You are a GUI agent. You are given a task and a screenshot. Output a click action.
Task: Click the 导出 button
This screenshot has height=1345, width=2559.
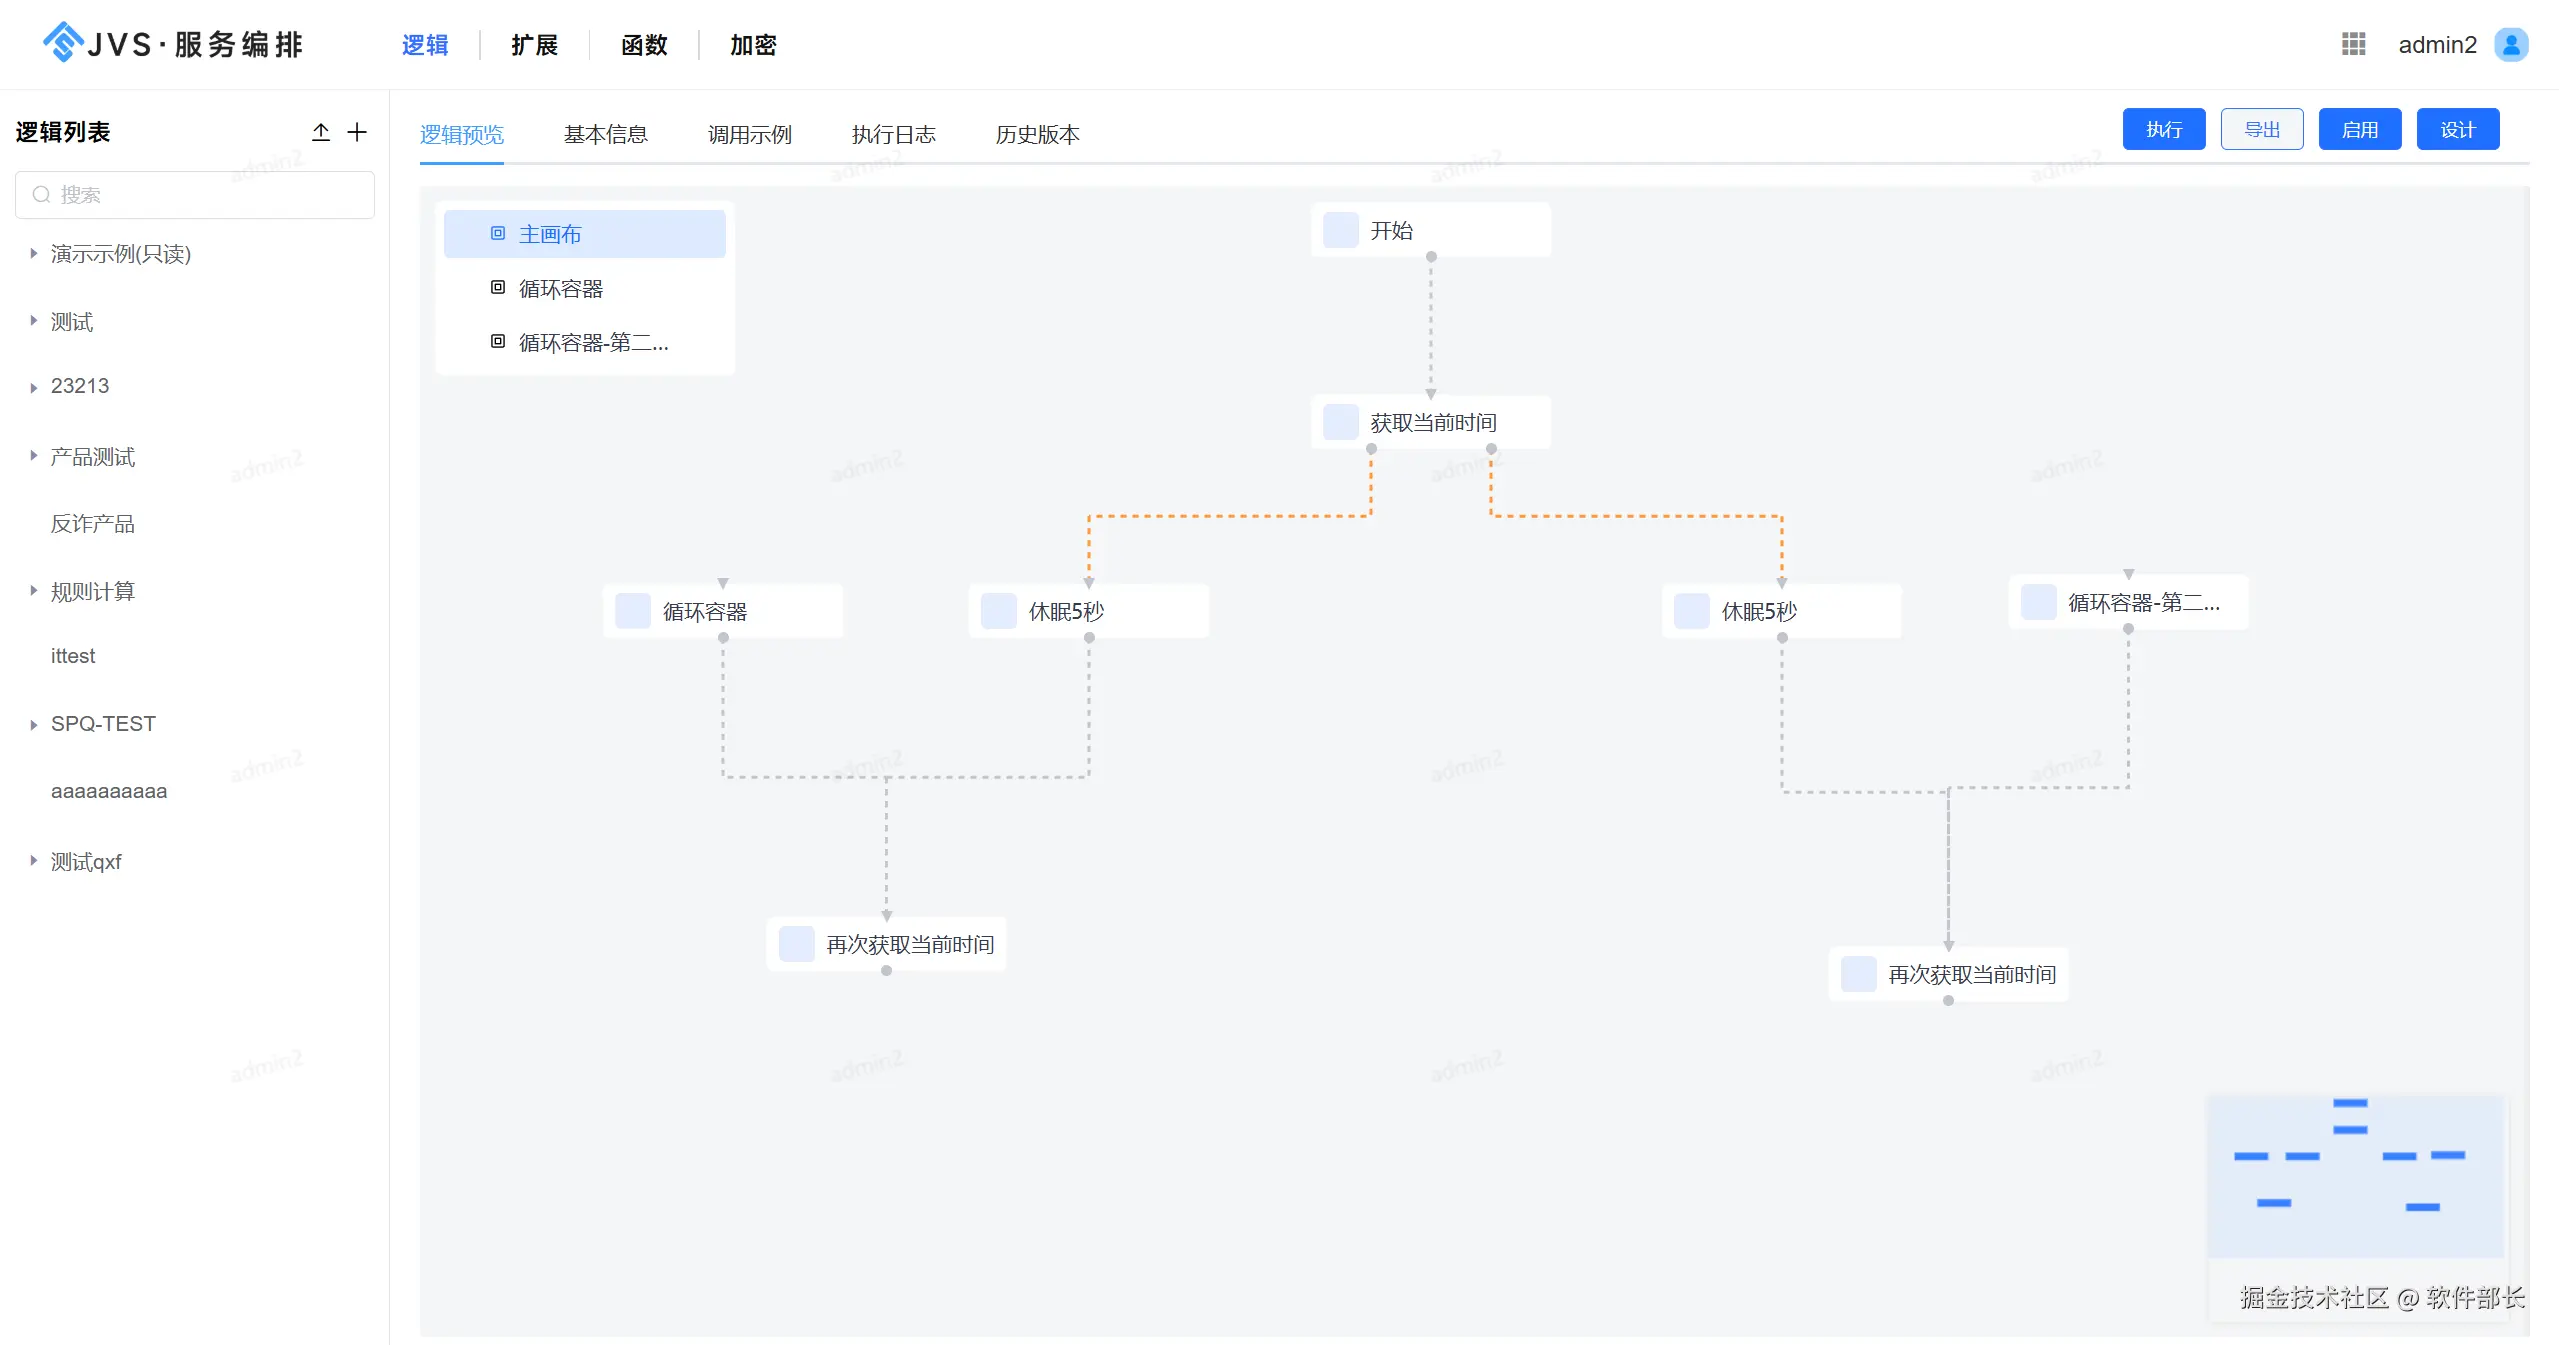pyautogui.click(x=2261, y=130)
